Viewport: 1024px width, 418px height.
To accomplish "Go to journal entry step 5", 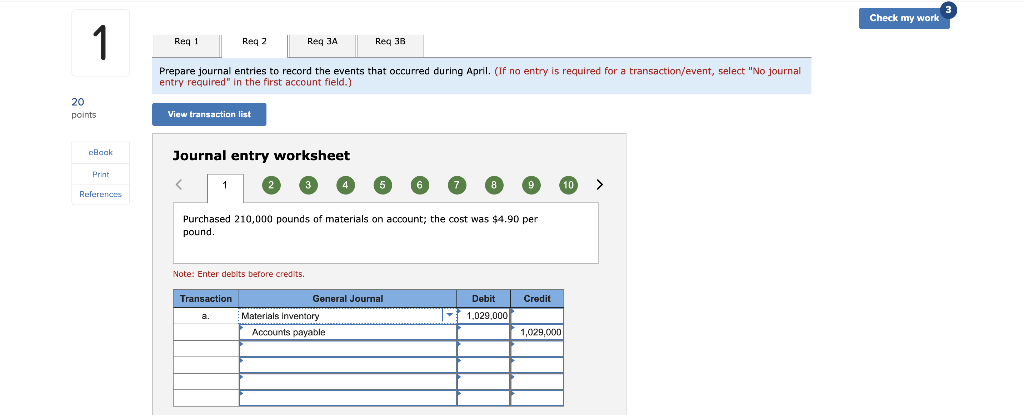I will point(382,185).
